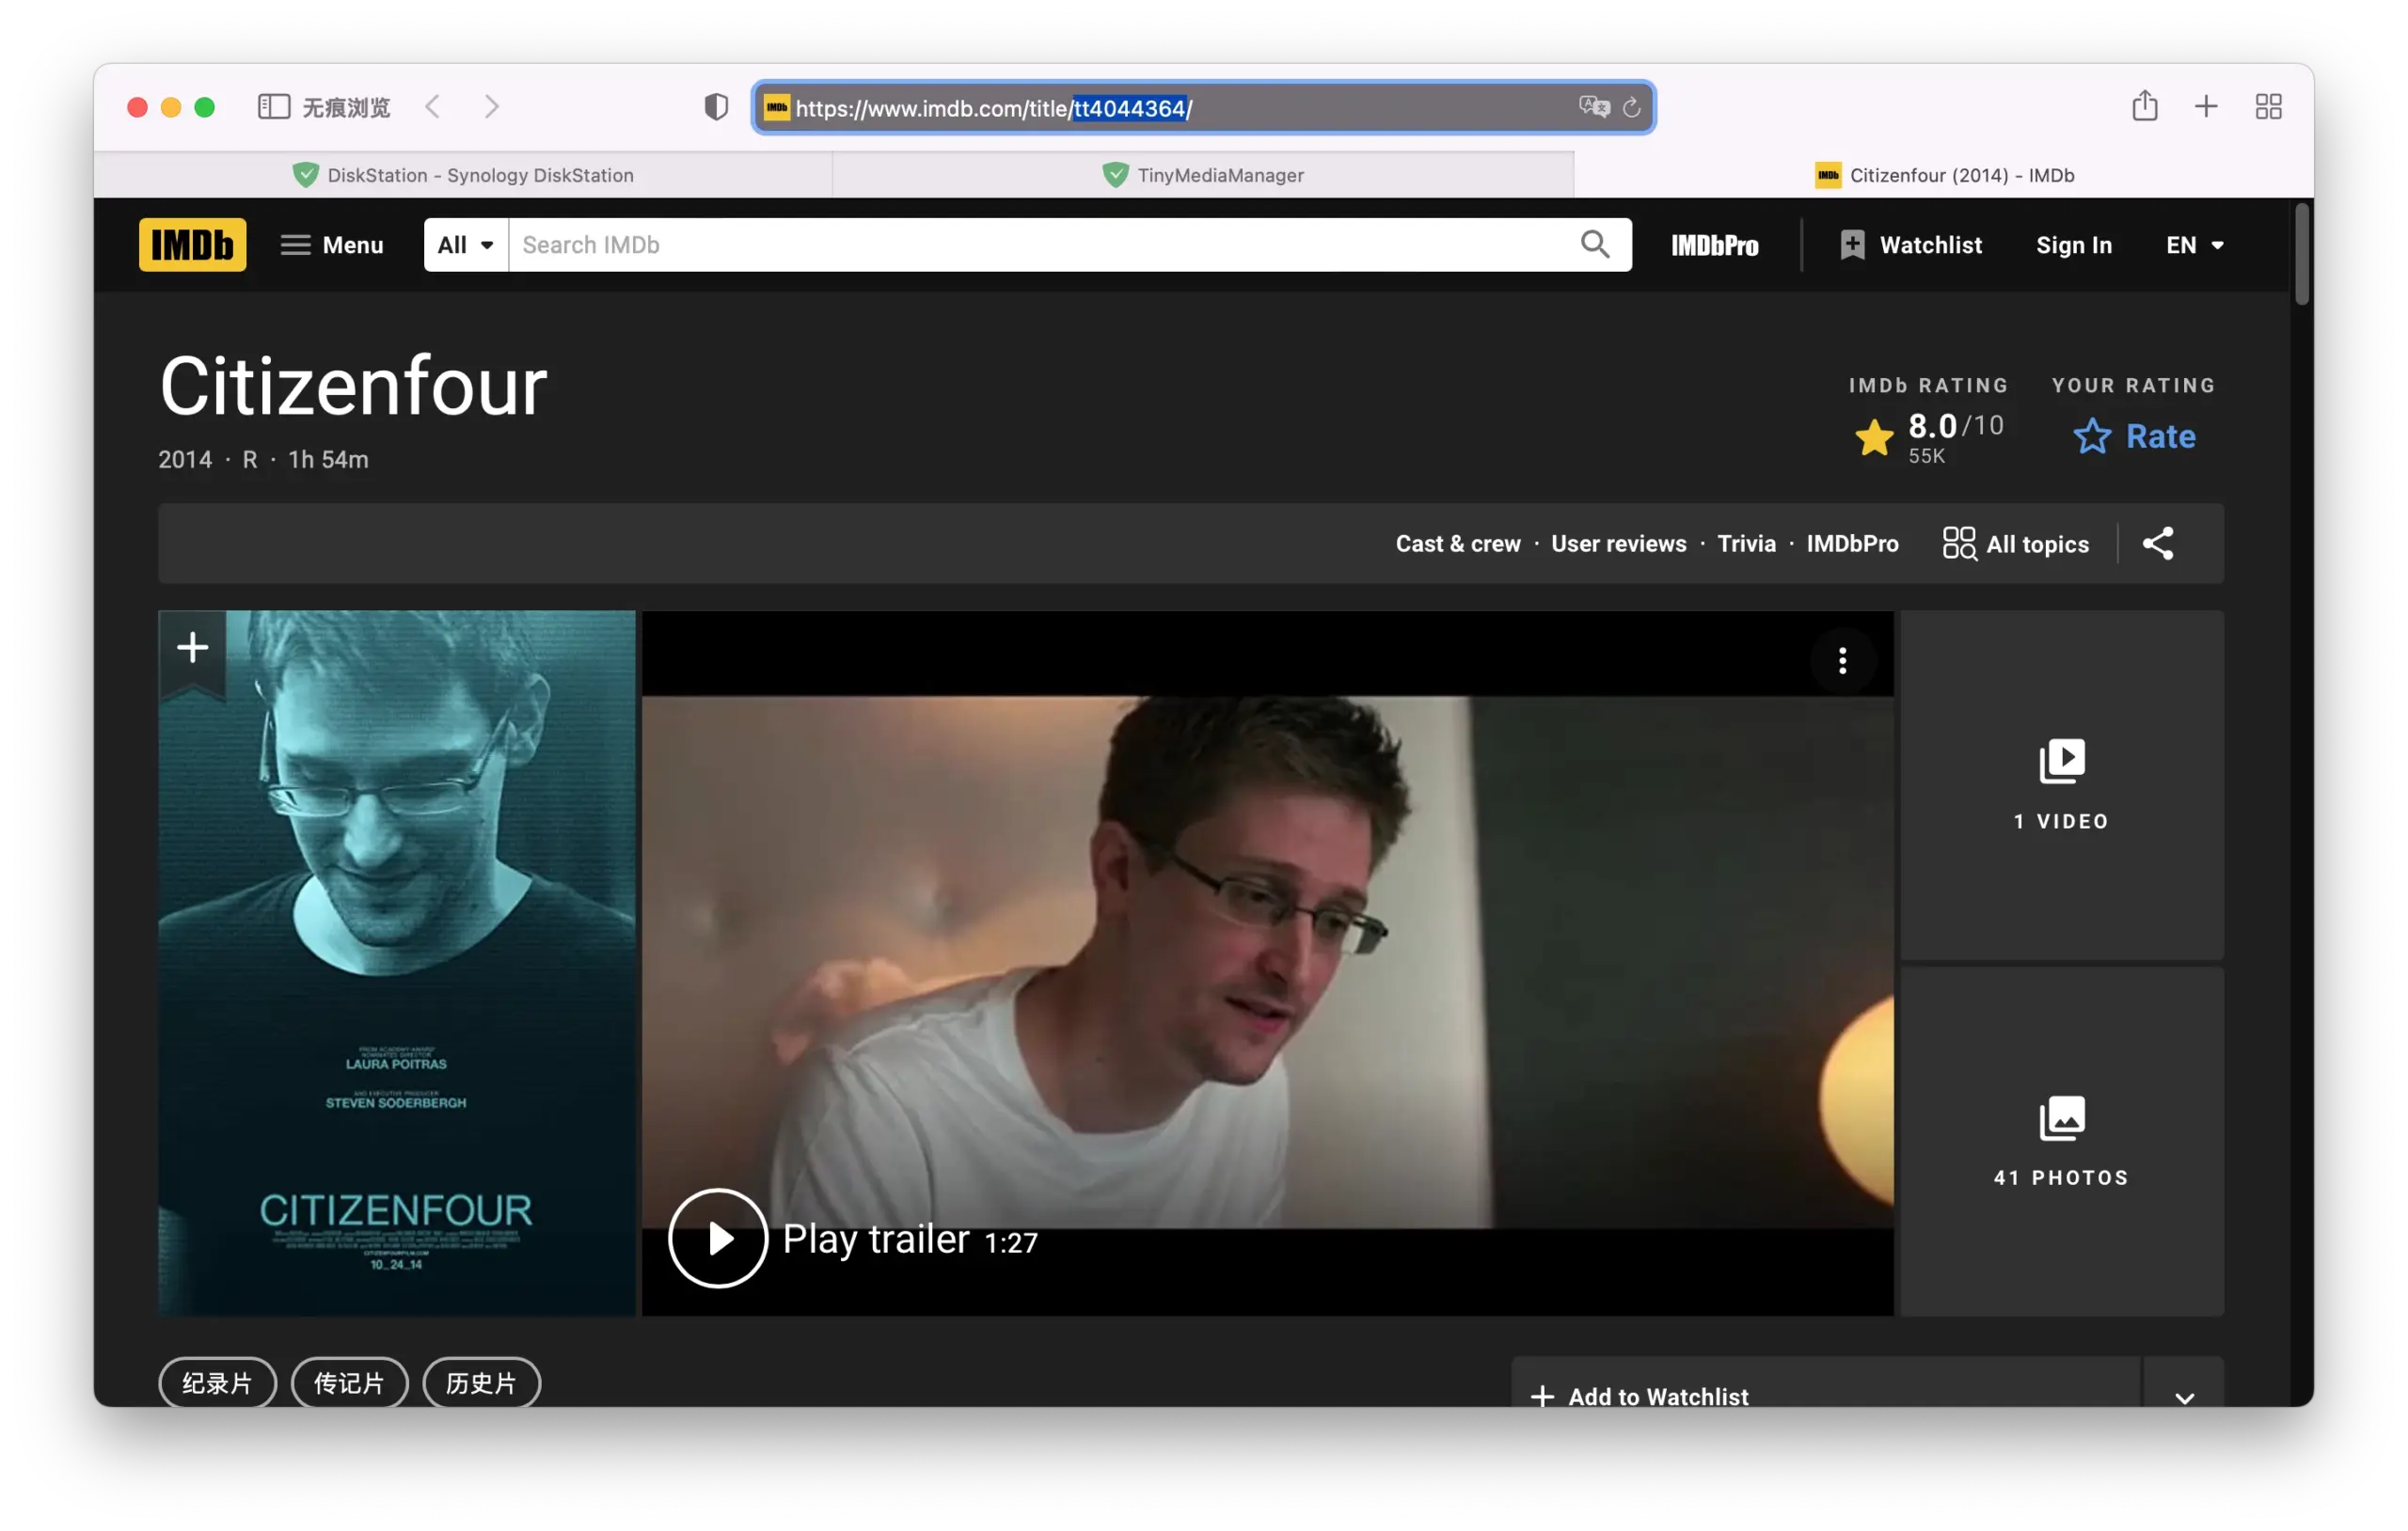Click the privacy shield icon
This screenshot has height=1531, width=2408.
coord(716,107)
